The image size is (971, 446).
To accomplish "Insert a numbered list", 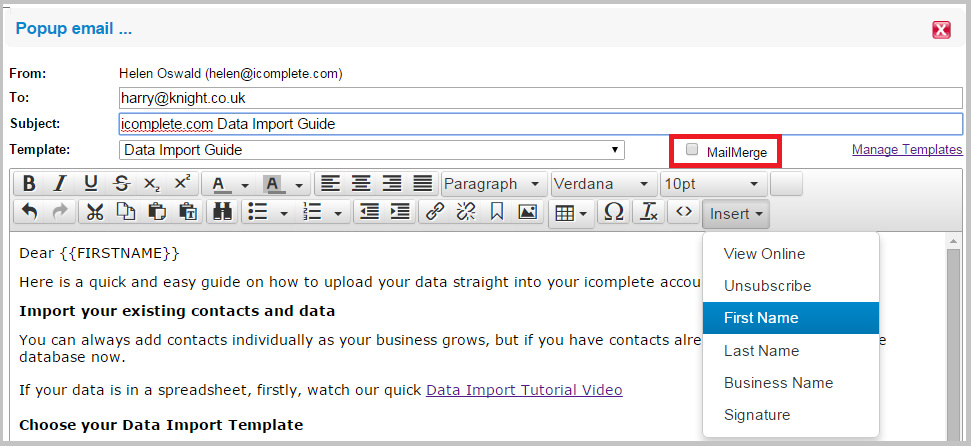I will tap(312, 212).
